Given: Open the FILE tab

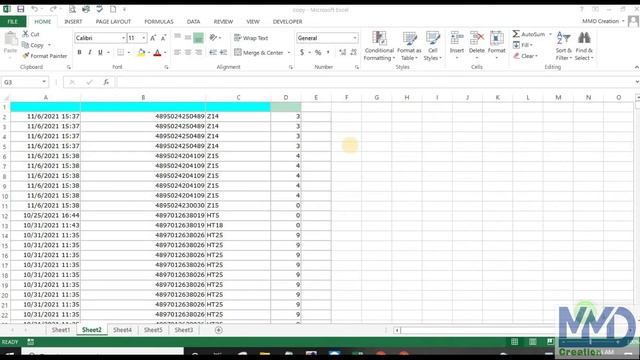Looking at the screenshot, I should pyautogui.click(x=13, y=22).
